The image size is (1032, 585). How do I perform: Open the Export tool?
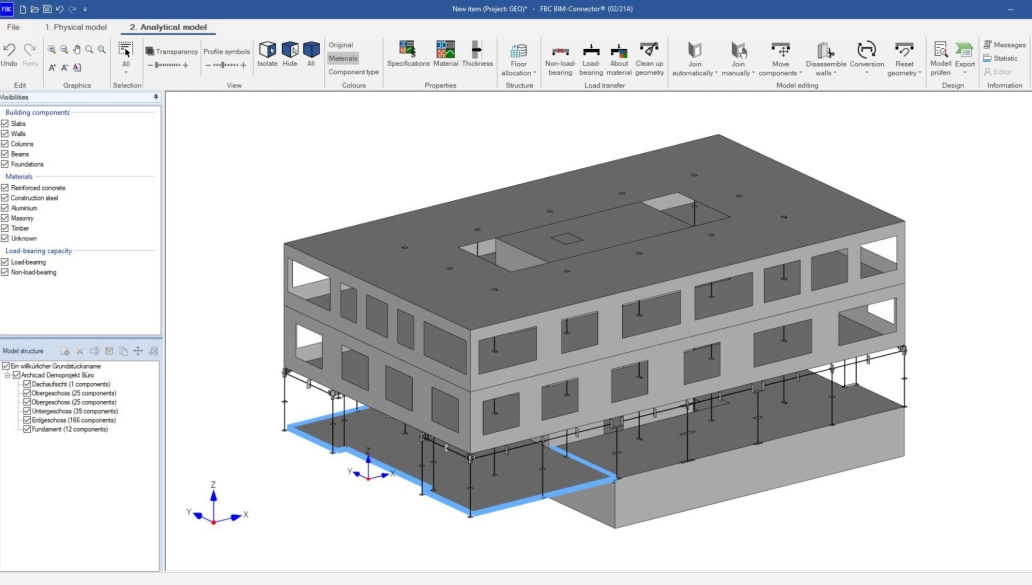[963, 55]
